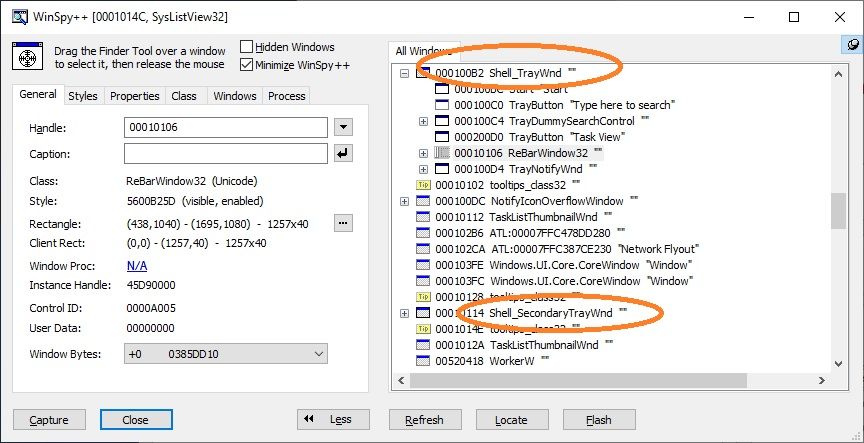Expand the NotifyIconOverflowWindow node
This screenshot has width=864, height=443.
point(404,202)
